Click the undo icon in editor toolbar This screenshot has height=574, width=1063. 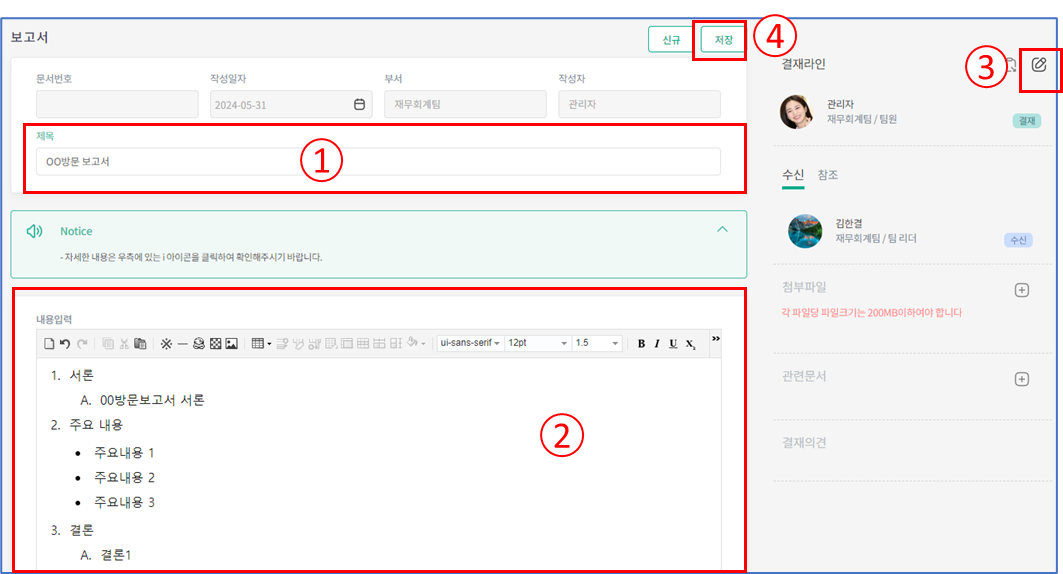pos(65,344)
